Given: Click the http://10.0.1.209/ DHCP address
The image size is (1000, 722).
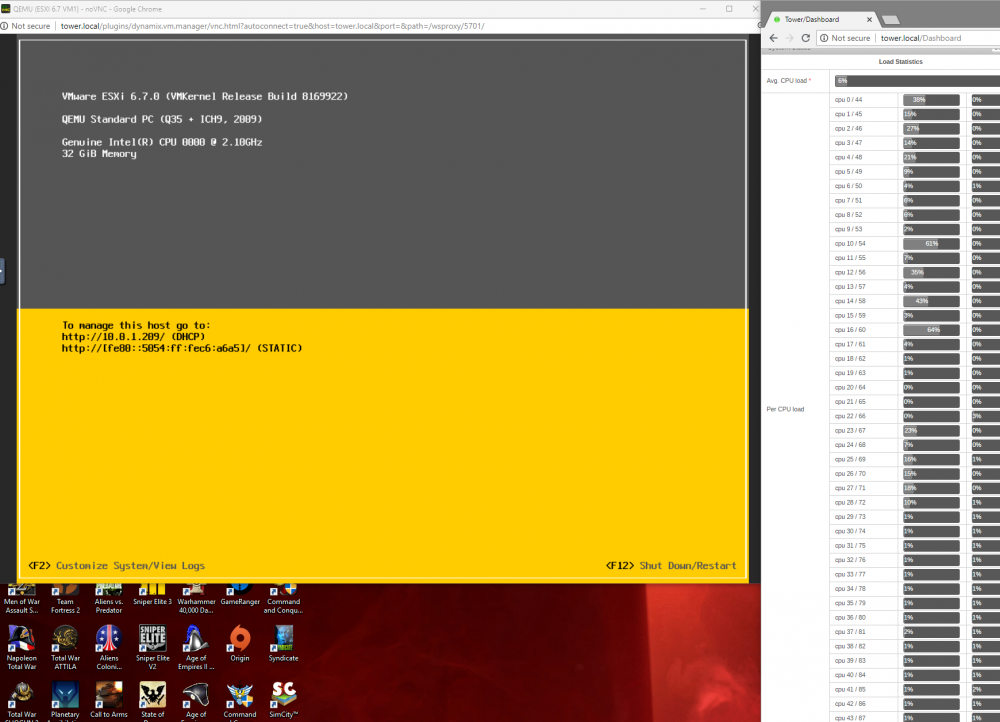Looking at the screenshot, I should pos(133,337).
